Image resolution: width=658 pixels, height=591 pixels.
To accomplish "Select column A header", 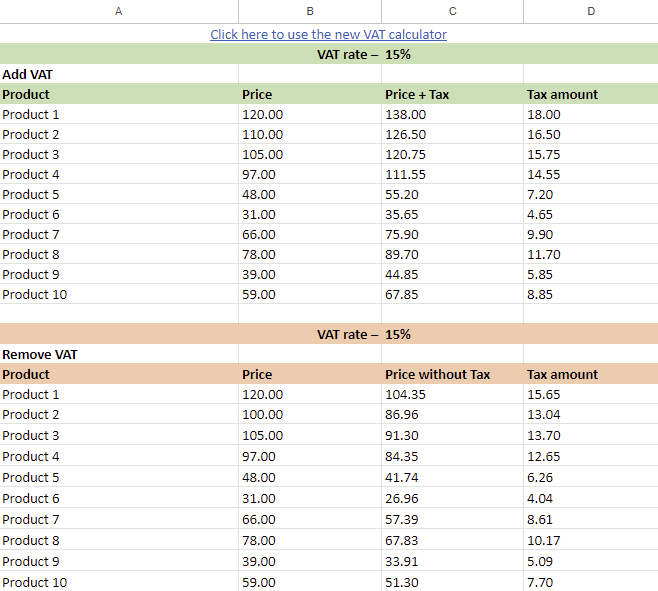I will pyautogui.click(x=119, y=11).
